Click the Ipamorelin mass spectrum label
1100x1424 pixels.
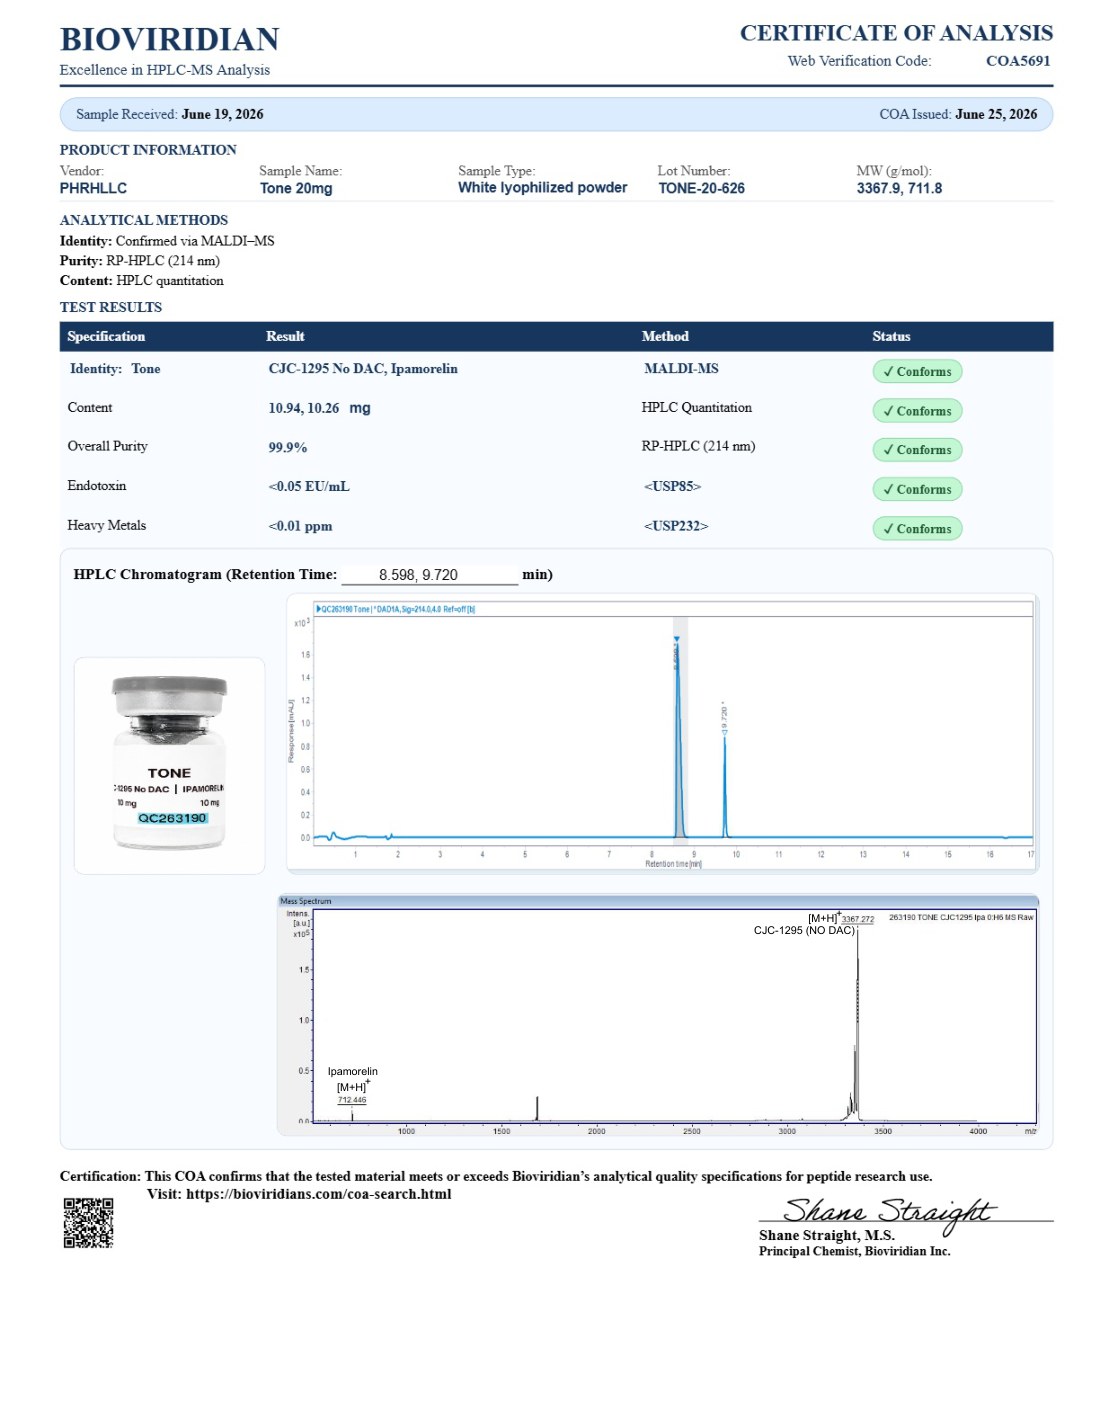tap(353, 1072)
